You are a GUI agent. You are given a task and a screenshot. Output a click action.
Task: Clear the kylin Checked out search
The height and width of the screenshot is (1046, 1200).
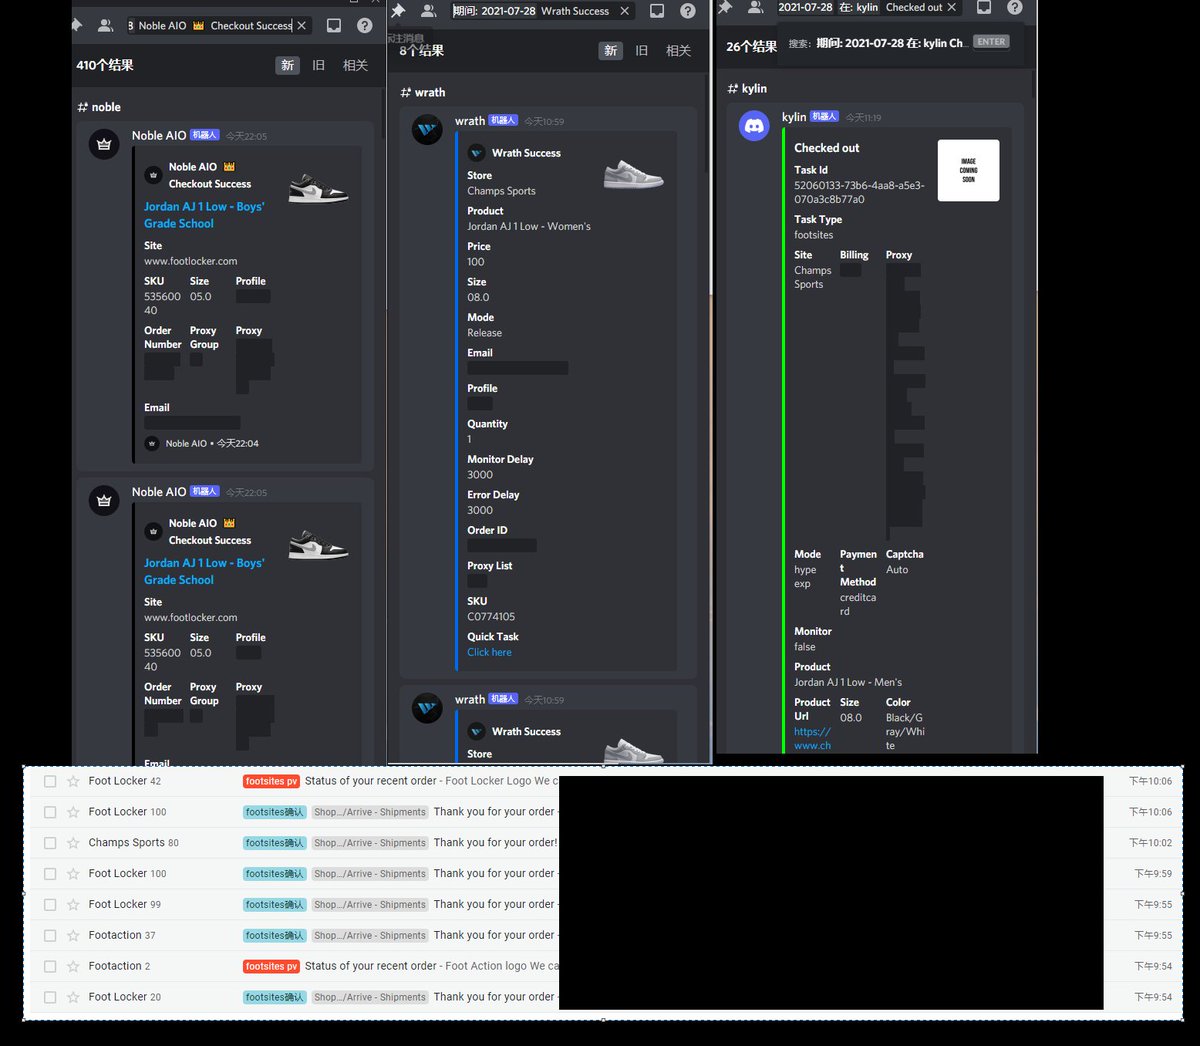coord(951,7)
